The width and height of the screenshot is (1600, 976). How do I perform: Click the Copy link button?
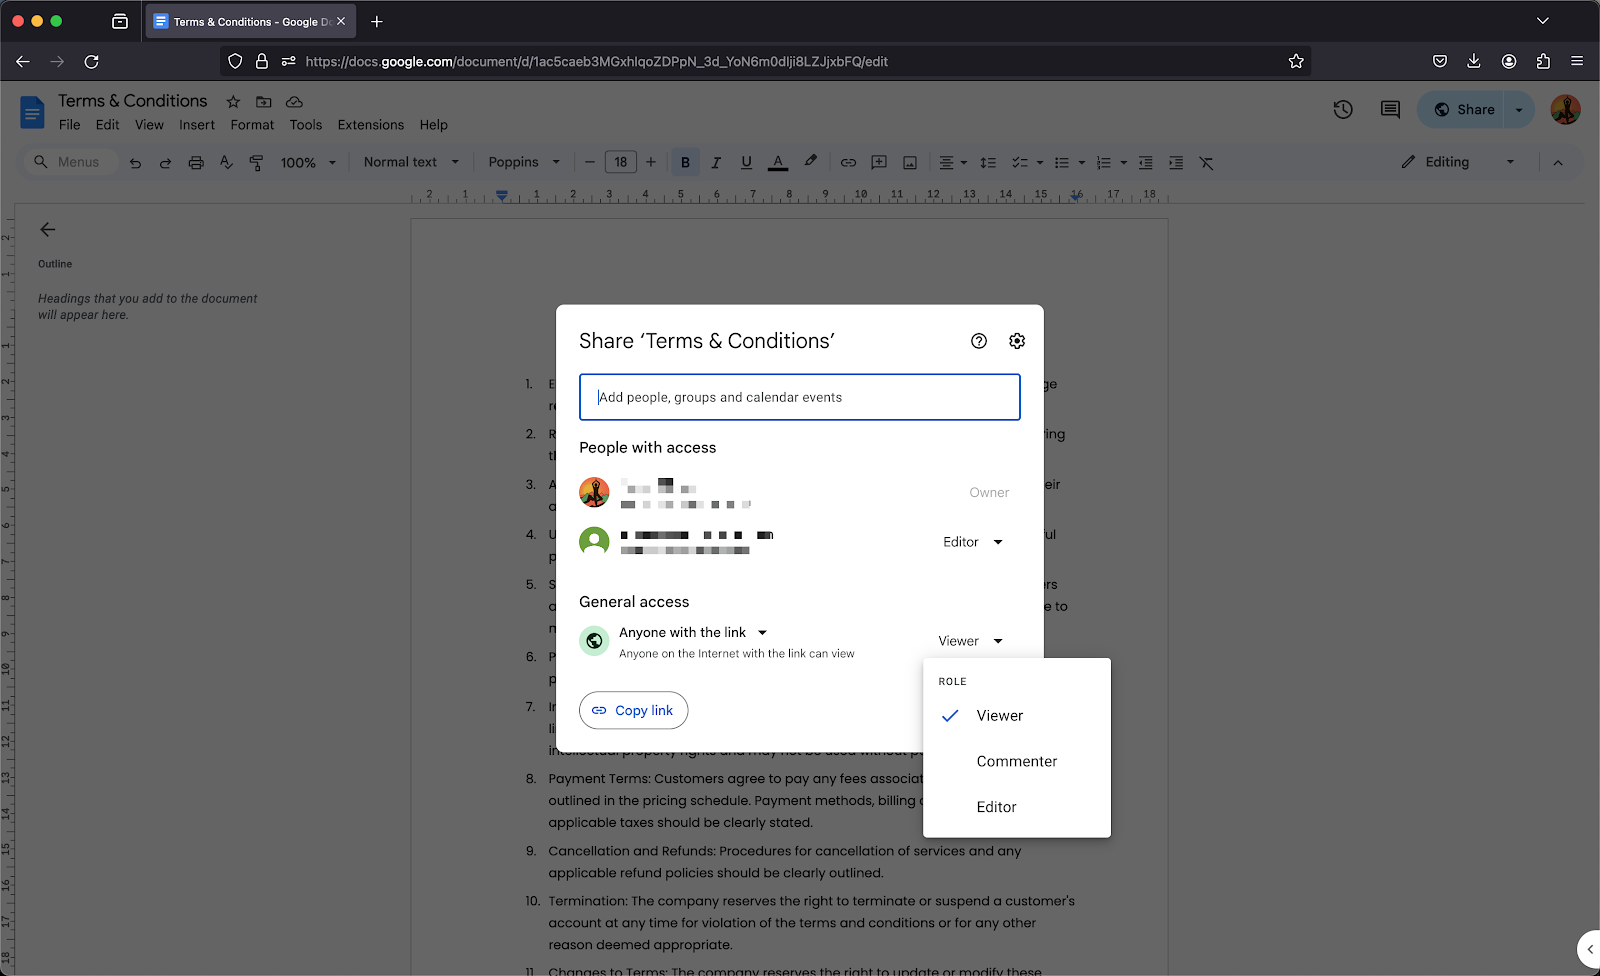pos(633,710)
